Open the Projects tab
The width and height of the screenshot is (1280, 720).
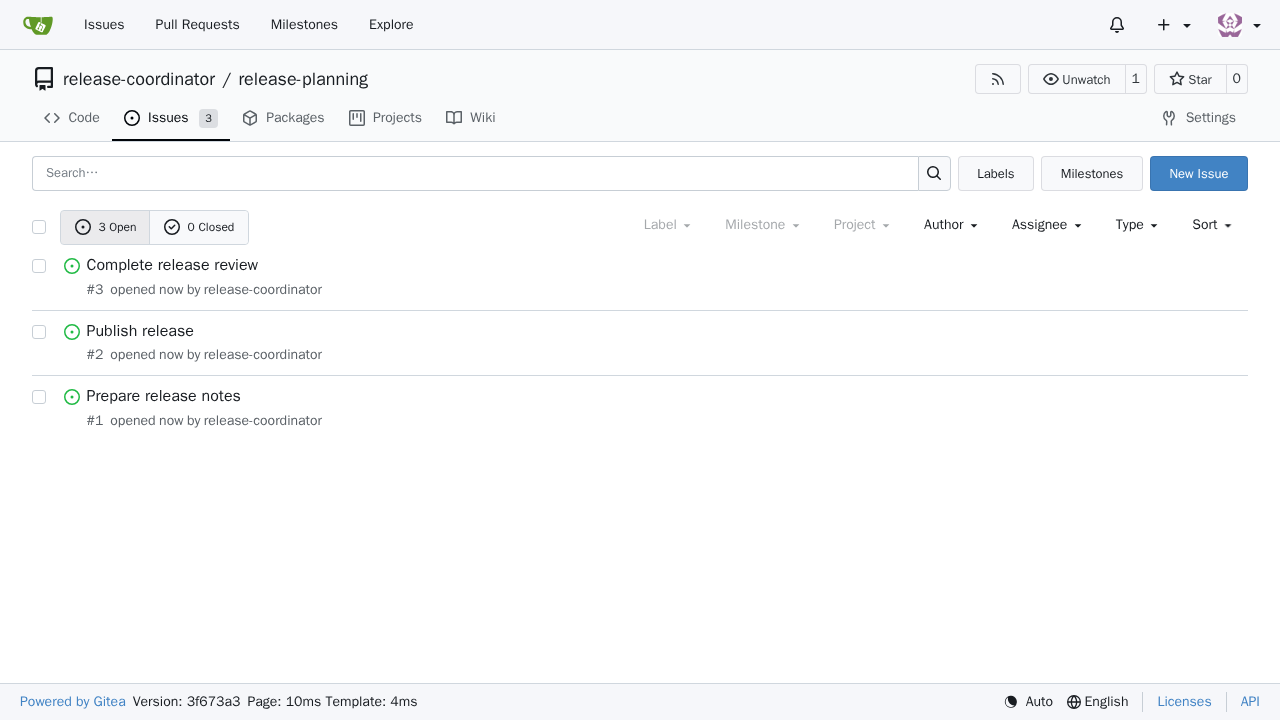coord(385,118)
